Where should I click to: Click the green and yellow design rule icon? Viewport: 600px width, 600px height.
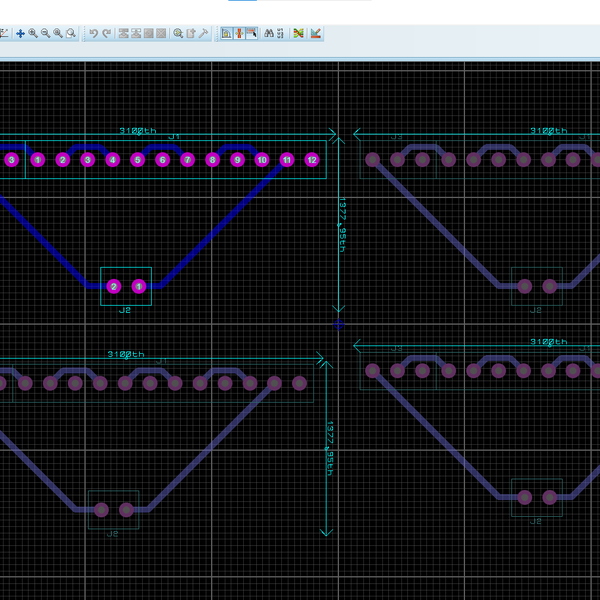coord(298,33)
